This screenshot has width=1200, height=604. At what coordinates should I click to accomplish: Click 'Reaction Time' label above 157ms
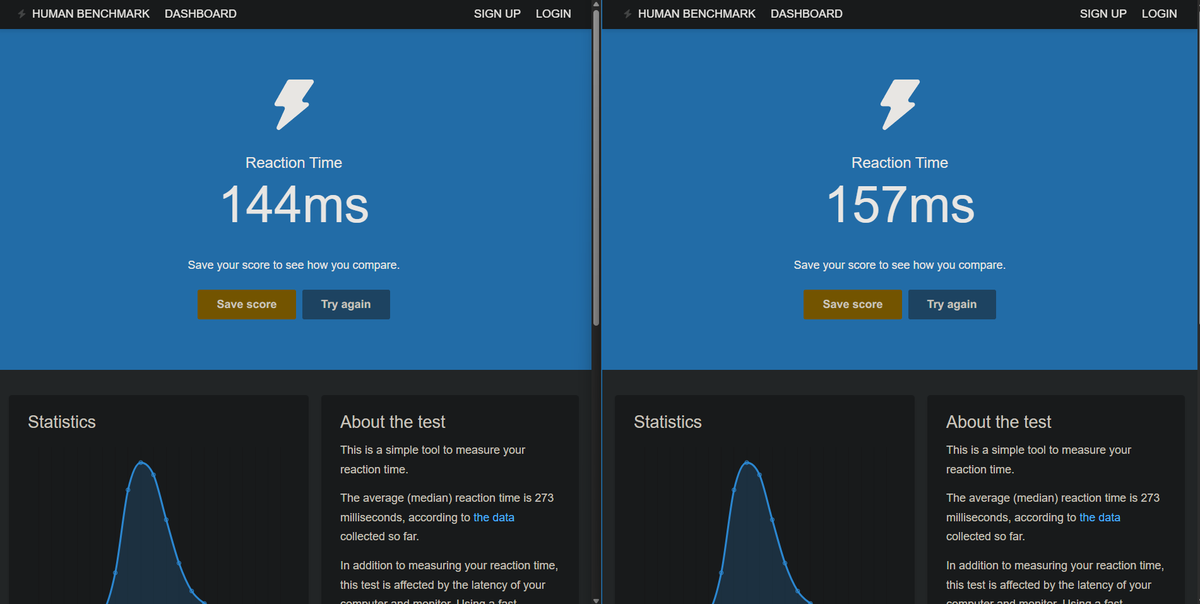pos(900,162)
